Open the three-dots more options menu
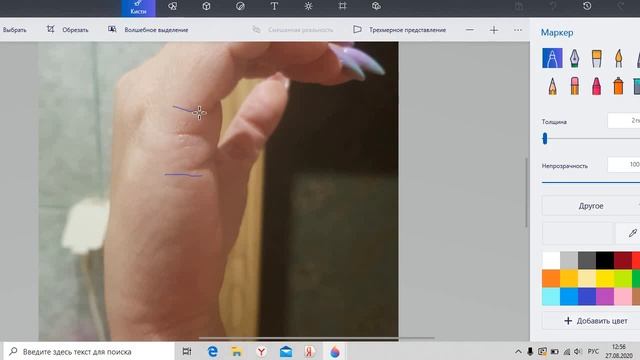The height and width of the screenshot is (360, 640). pos(518,30)
